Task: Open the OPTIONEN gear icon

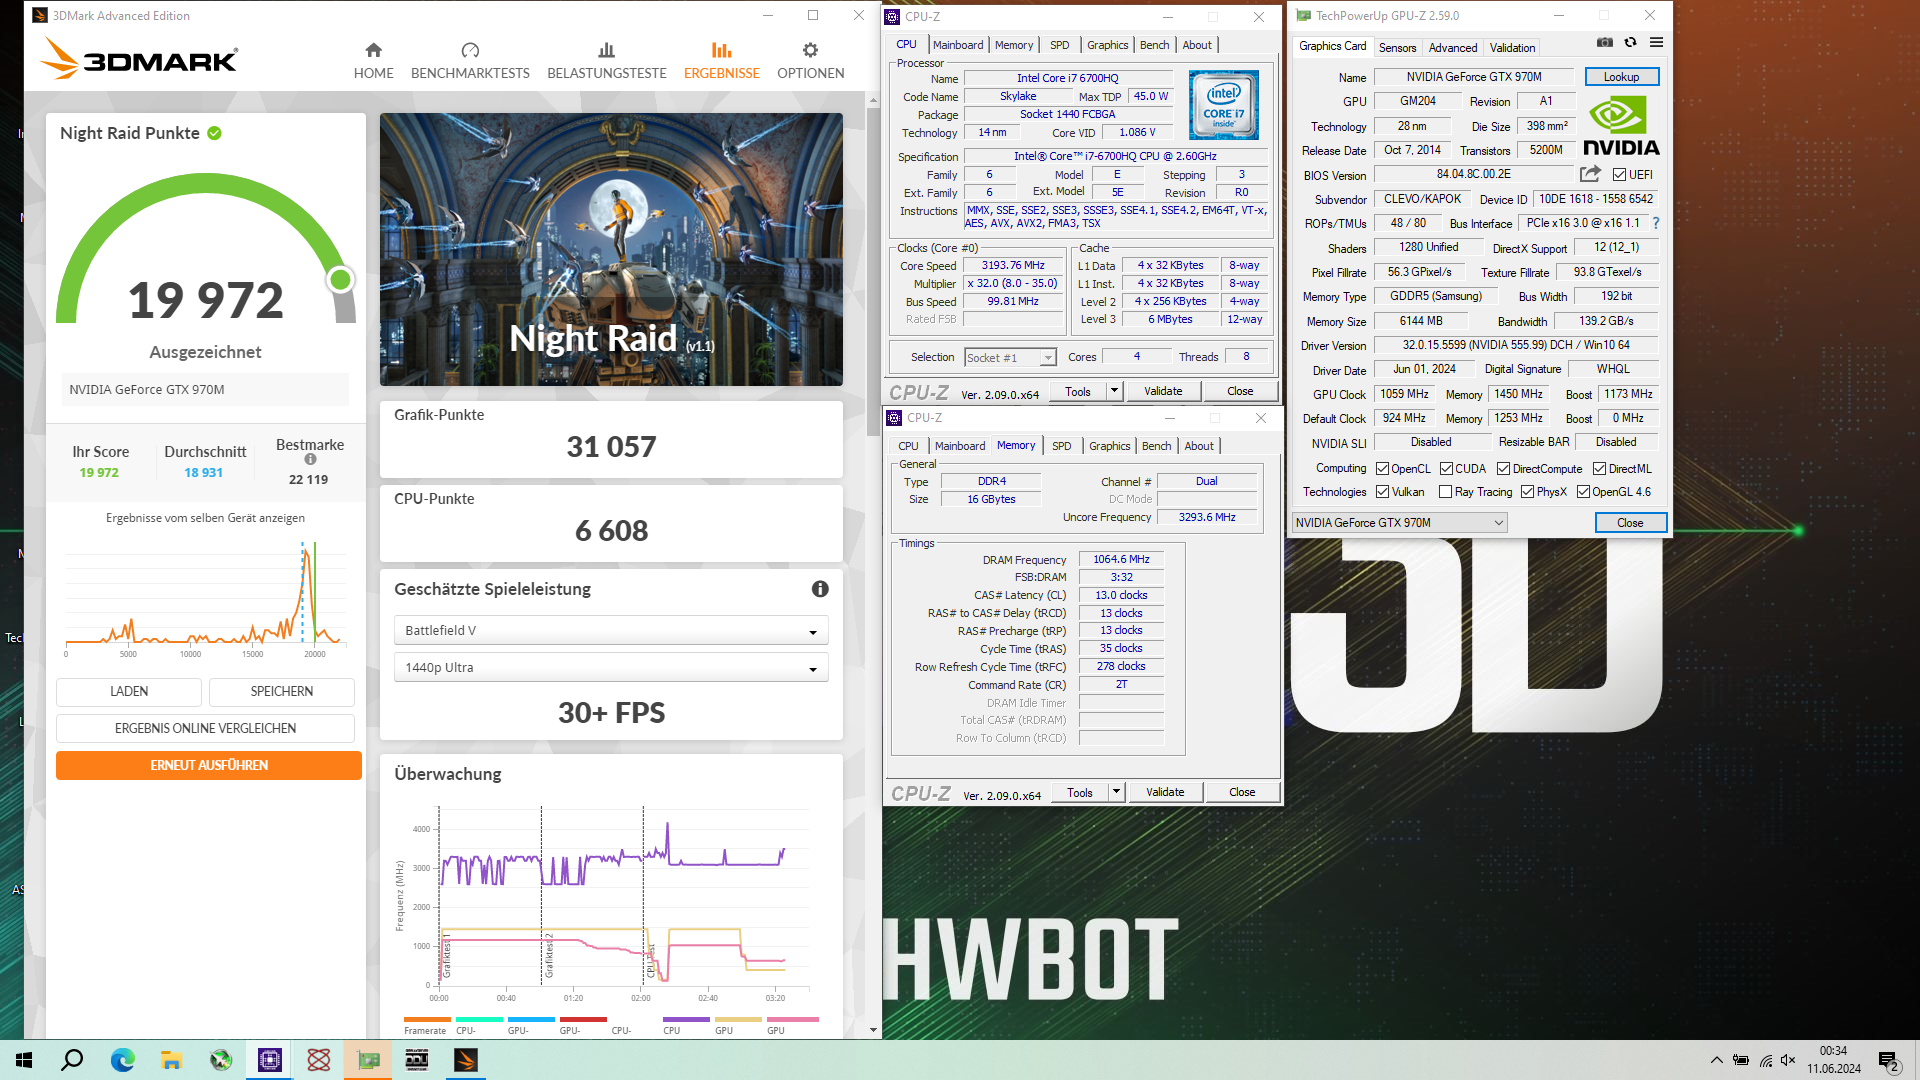Action: (x=810, y=50)
